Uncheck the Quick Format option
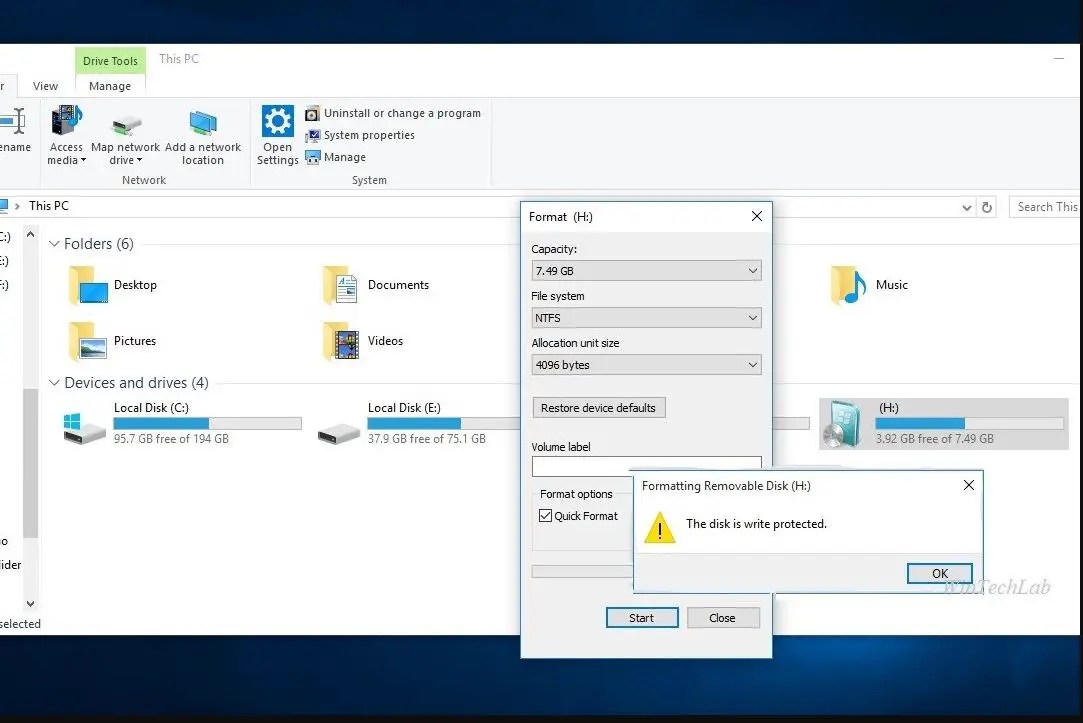 point(545,516)
